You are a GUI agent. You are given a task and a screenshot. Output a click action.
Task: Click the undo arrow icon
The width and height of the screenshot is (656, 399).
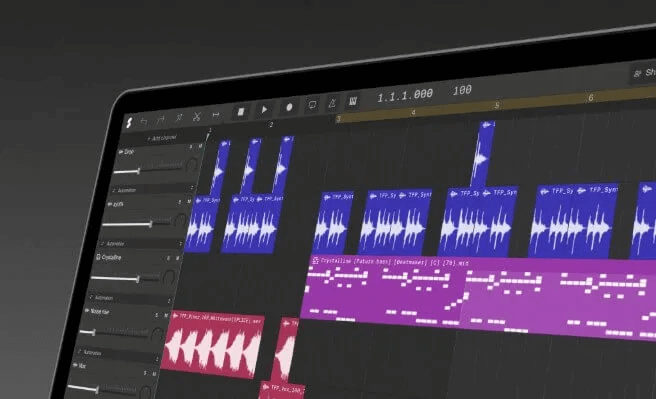pos(144,121)
